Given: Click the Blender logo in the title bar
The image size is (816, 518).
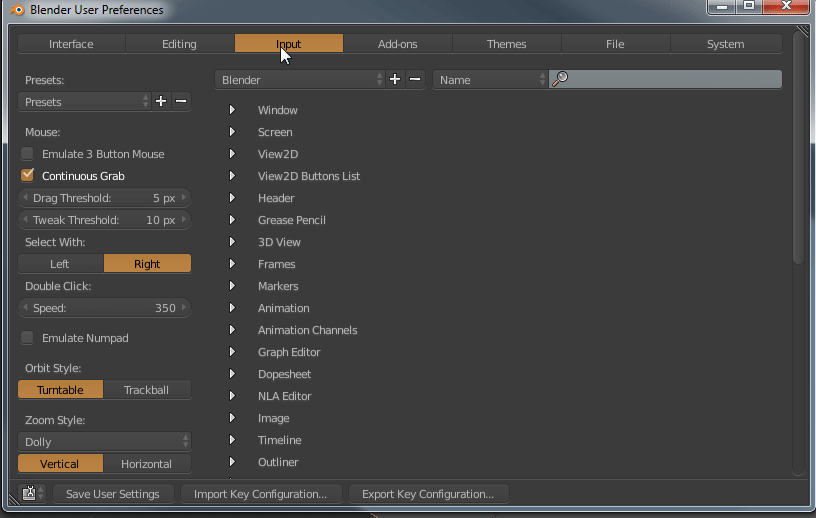Looking at the screenshot, I should (18, 10).
